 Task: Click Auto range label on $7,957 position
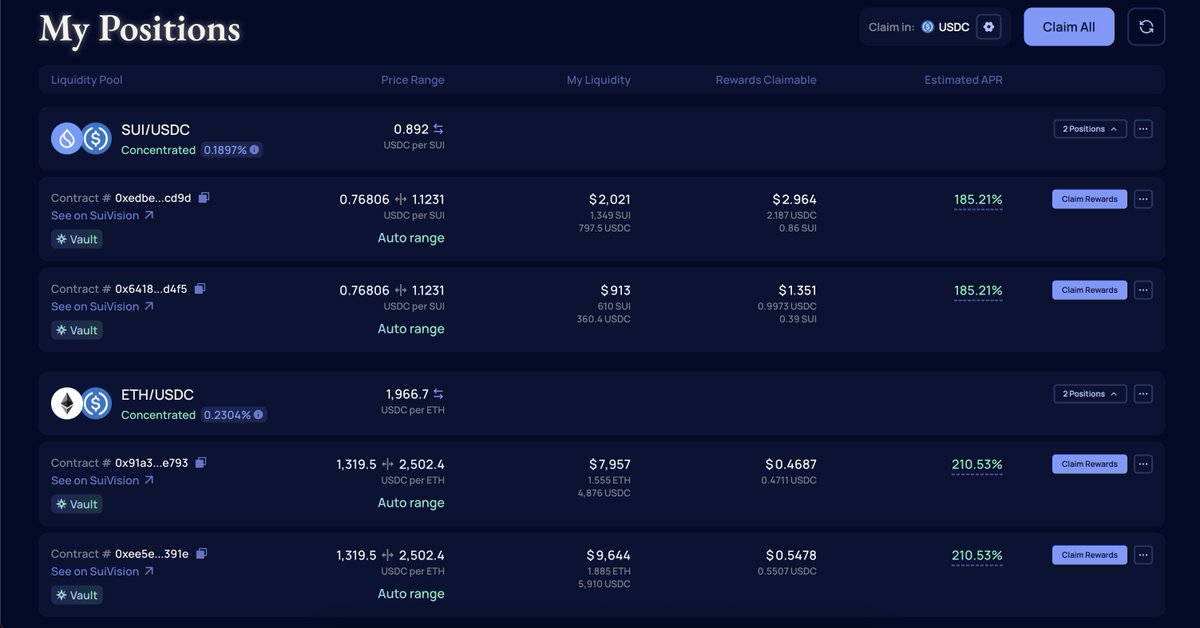[x=411, y=503]
